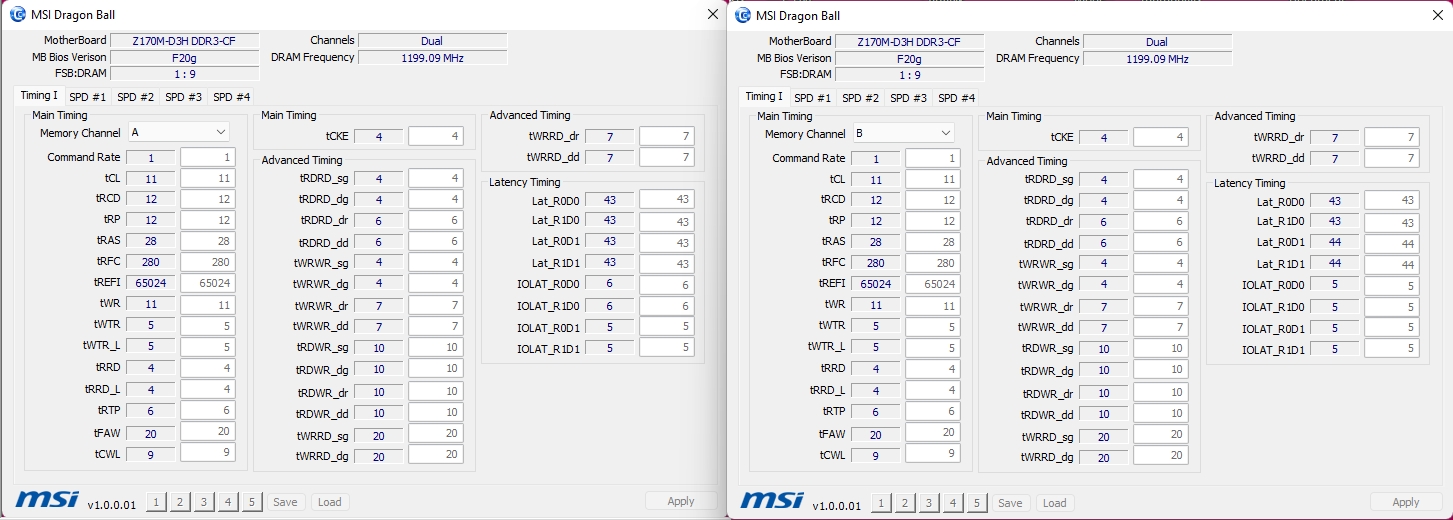The width and height of the screenshot is (1453, 520).
Task: Close the left MSI Dragon Ball window
Action: click(x=713, y=14)
